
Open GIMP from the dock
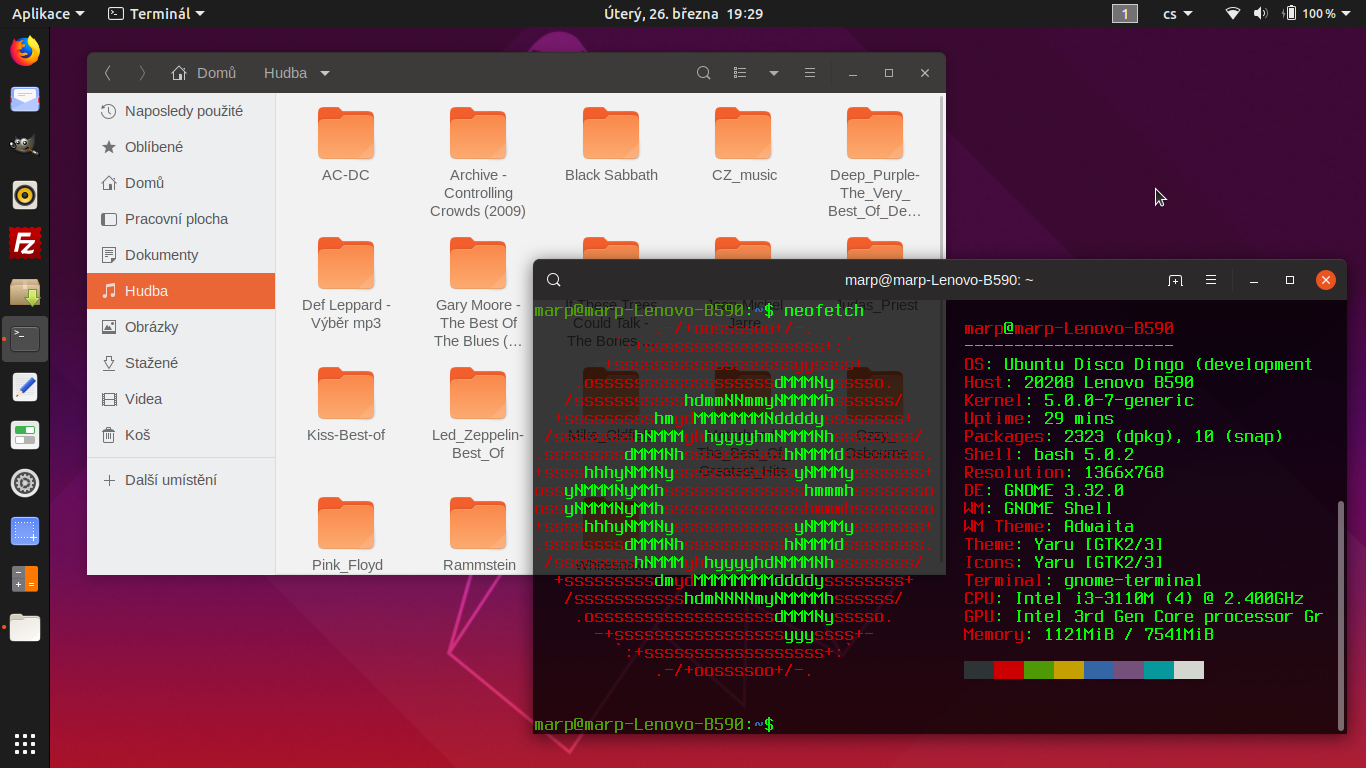(x=25, y=147)
